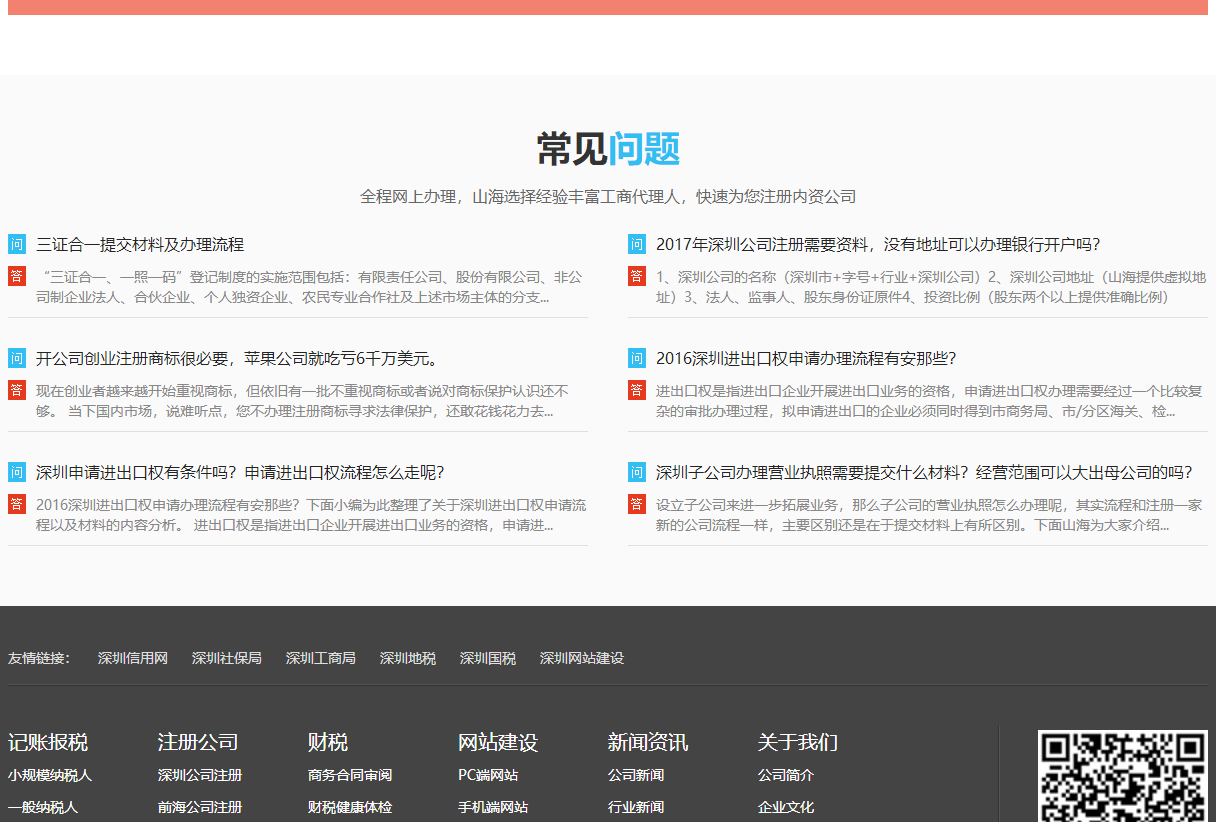Open question 深圳子公司办理营业执照需要提交什么材料
The image size is (1216, 822).
(x=924, y=472)
